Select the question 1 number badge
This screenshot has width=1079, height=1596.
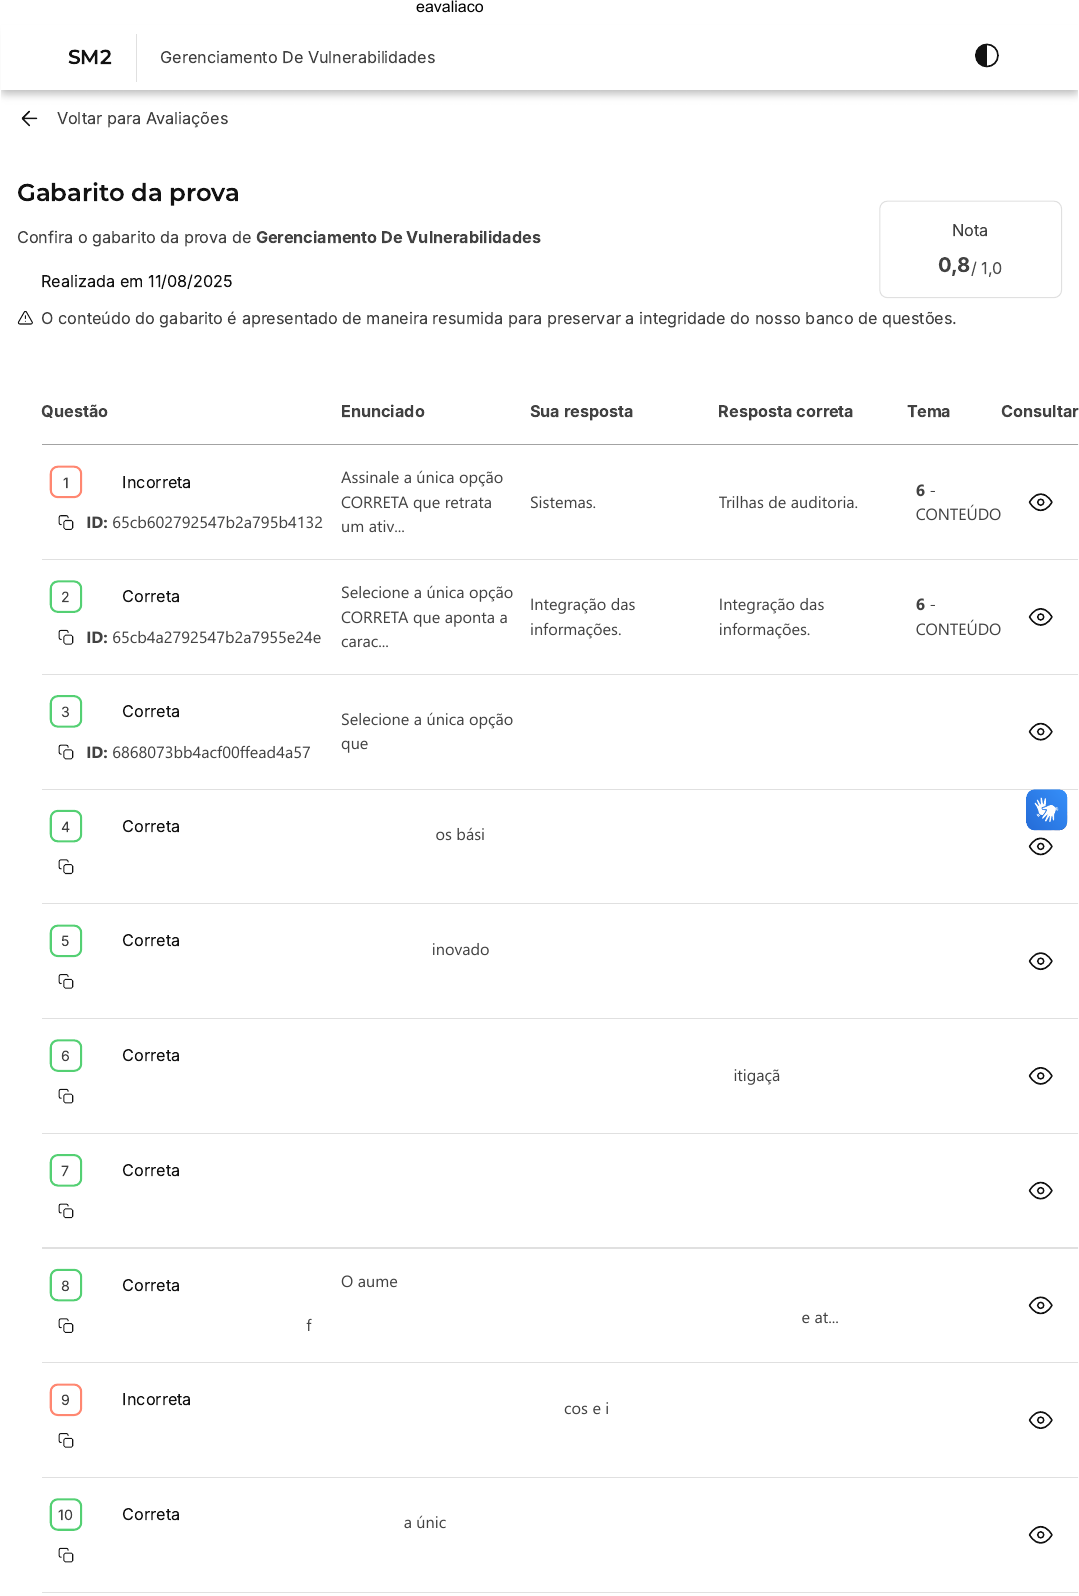coord(66,483)
